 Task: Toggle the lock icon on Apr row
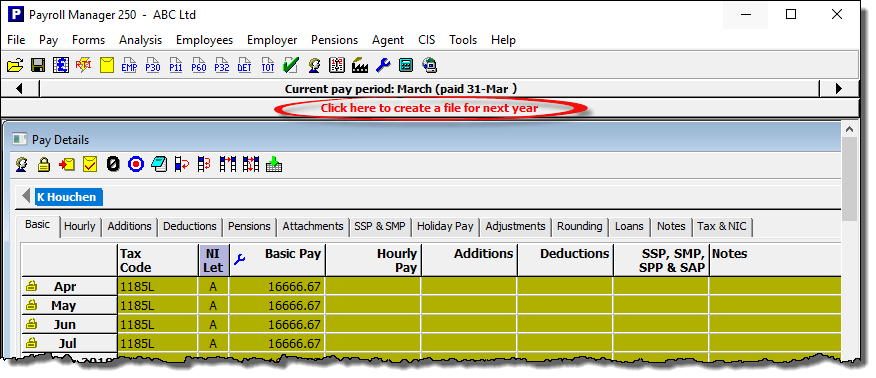(x=31, y=286)
